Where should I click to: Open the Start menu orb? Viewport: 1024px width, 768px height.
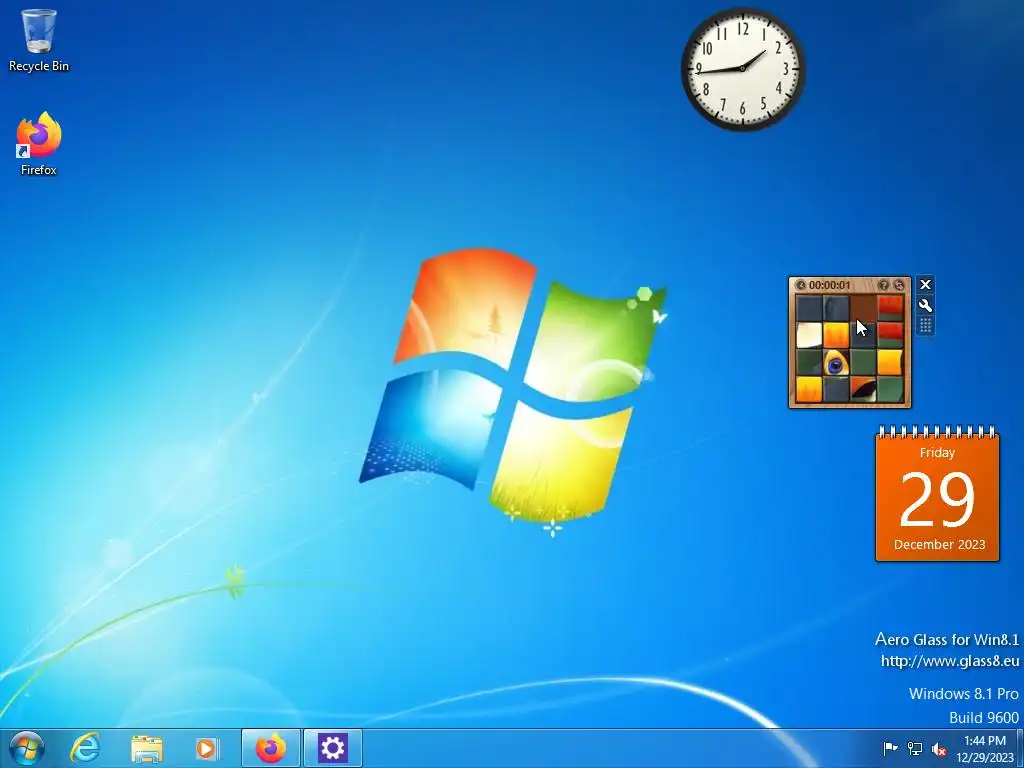point(27,748)
